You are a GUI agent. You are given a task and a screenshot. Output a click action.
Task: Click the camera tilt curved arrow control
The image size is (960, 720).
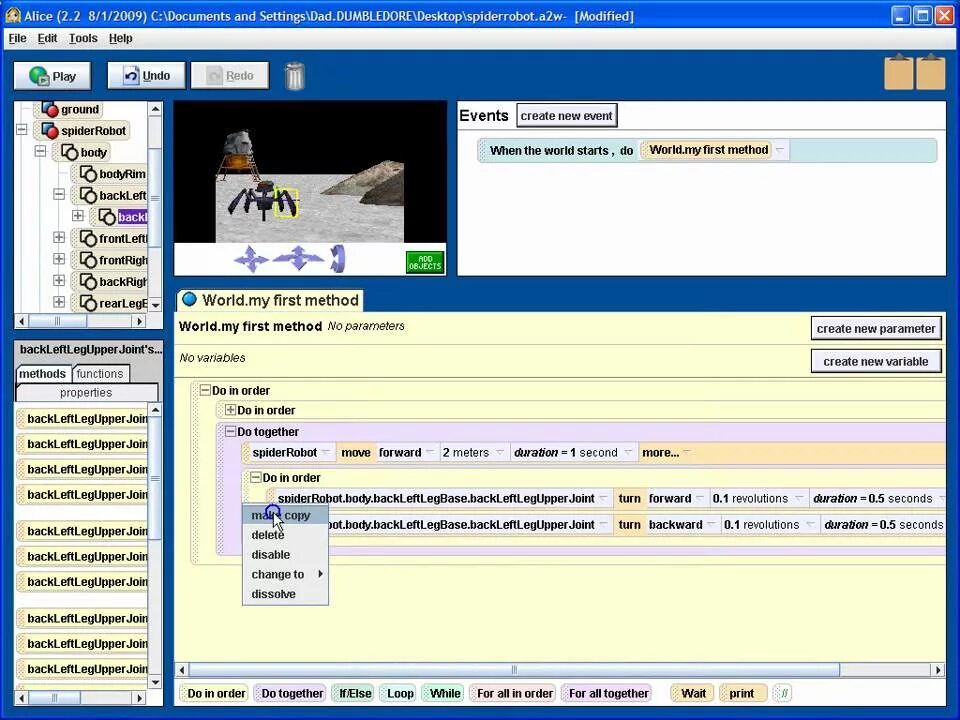[338, 258]
